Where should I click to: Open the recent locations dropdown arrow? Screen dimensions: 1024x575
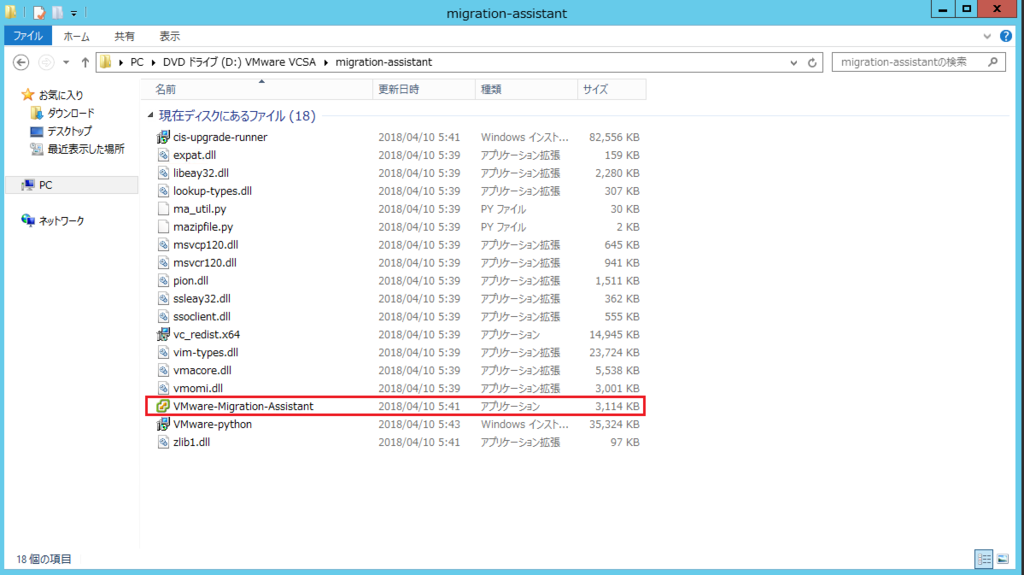tap(66, 62)
